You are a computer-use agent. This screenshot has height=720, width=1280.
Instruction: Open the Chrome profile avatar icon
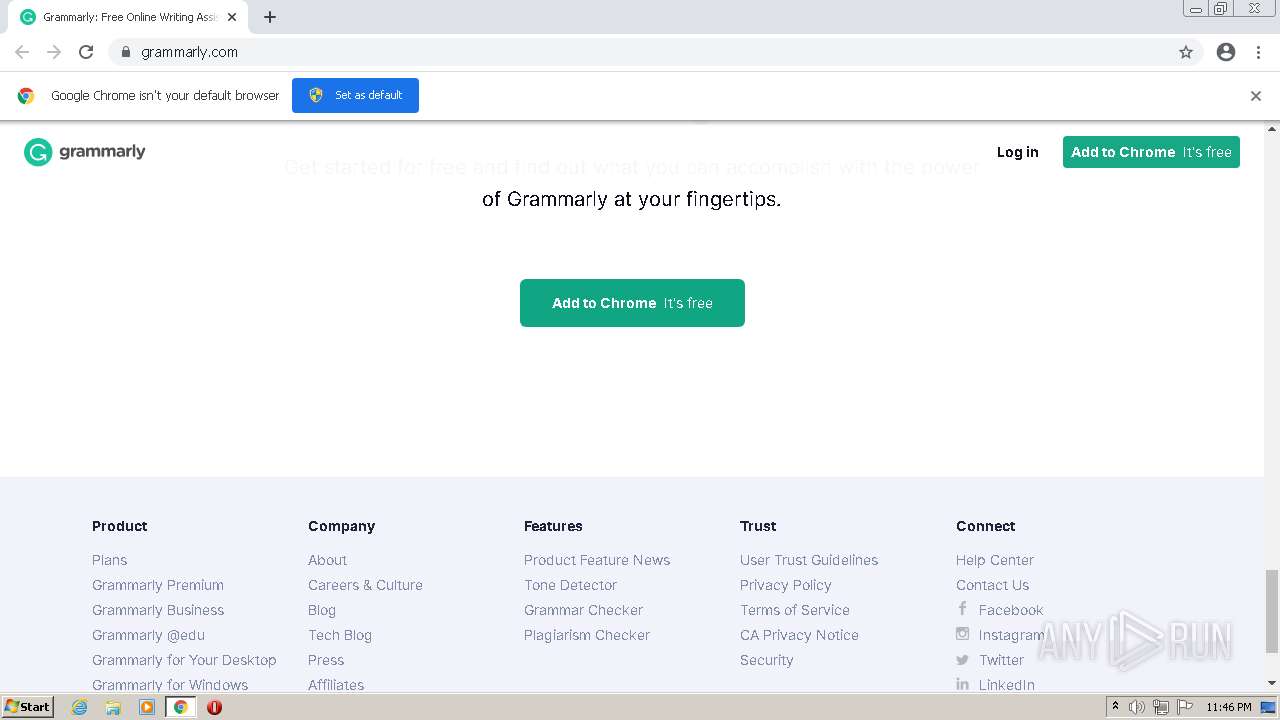click(x=1226, y=52)
